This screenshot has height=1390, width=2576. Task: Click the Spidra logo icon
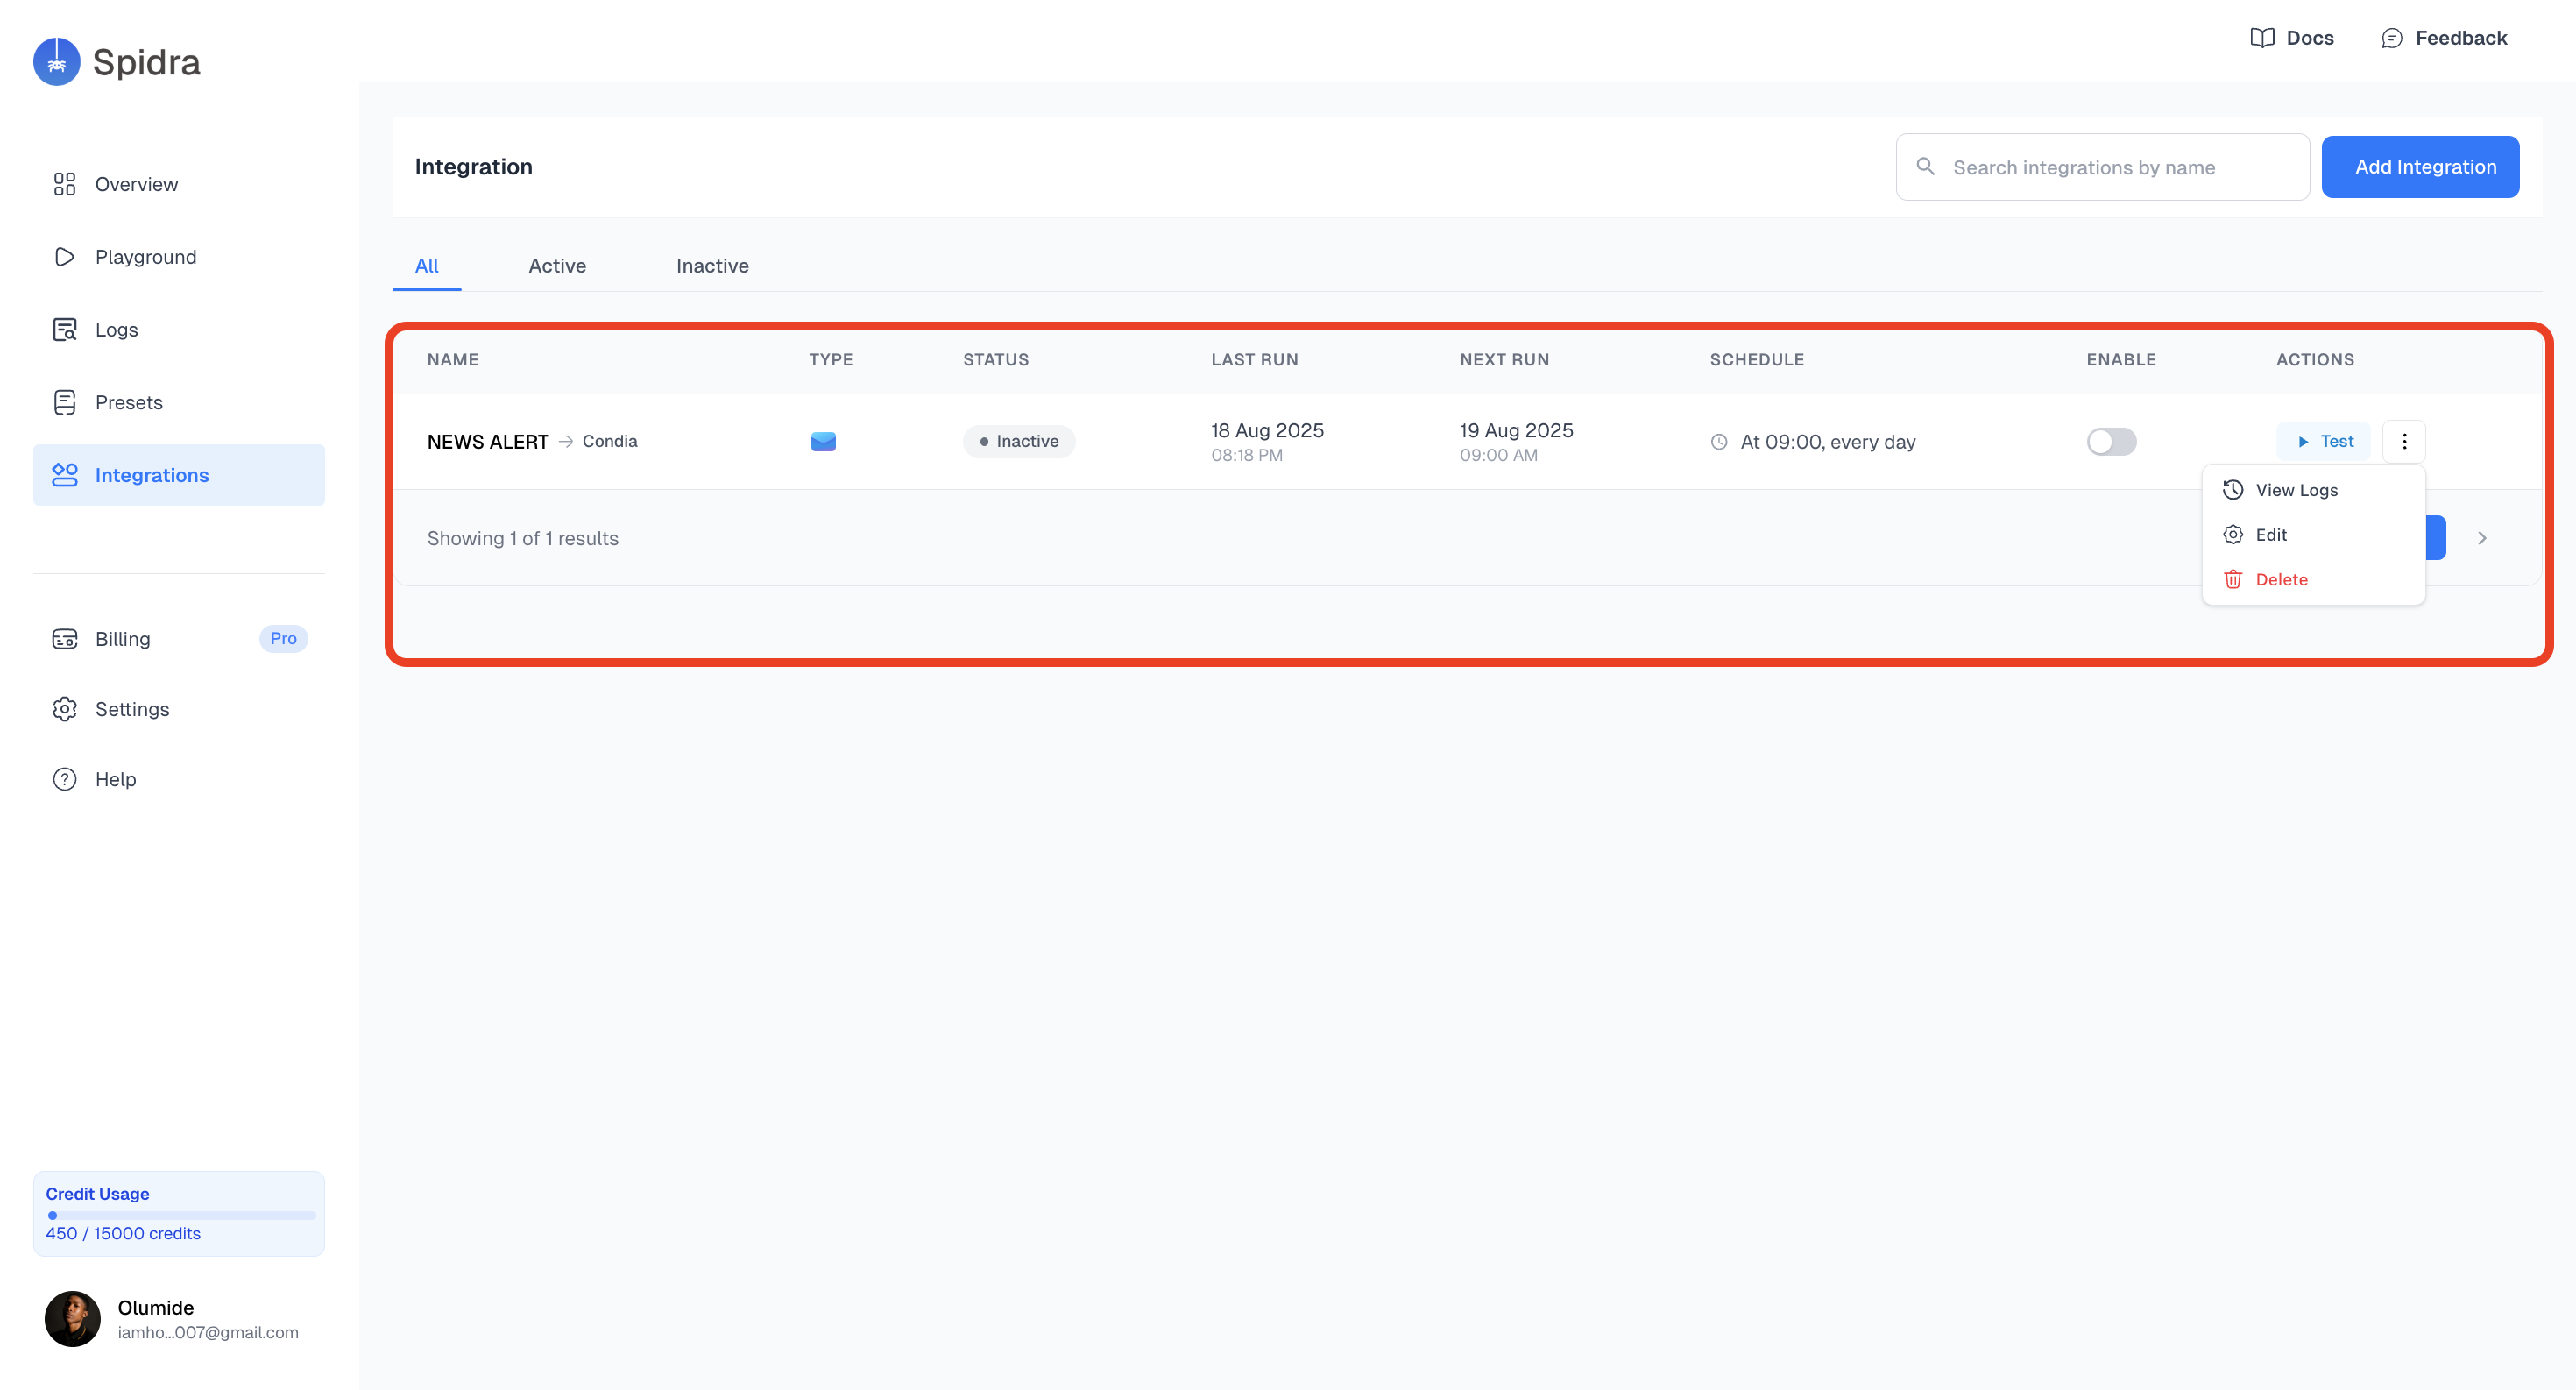point(56,62)
